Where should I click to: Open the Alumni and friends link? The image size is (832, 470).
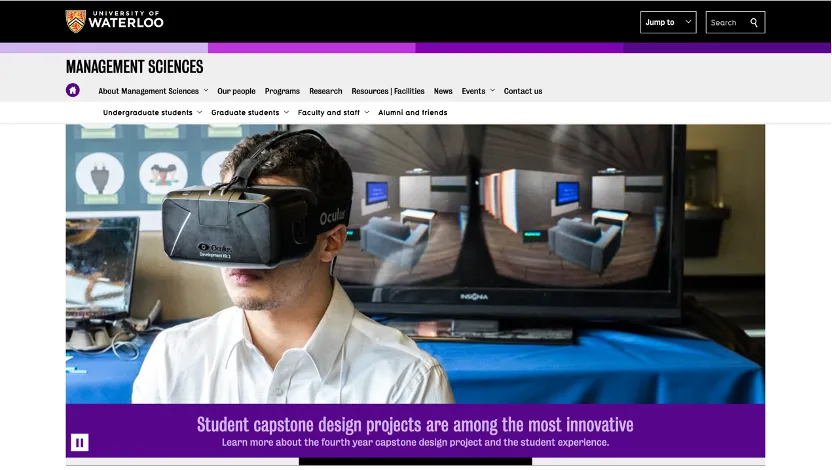tap(412, 113)
